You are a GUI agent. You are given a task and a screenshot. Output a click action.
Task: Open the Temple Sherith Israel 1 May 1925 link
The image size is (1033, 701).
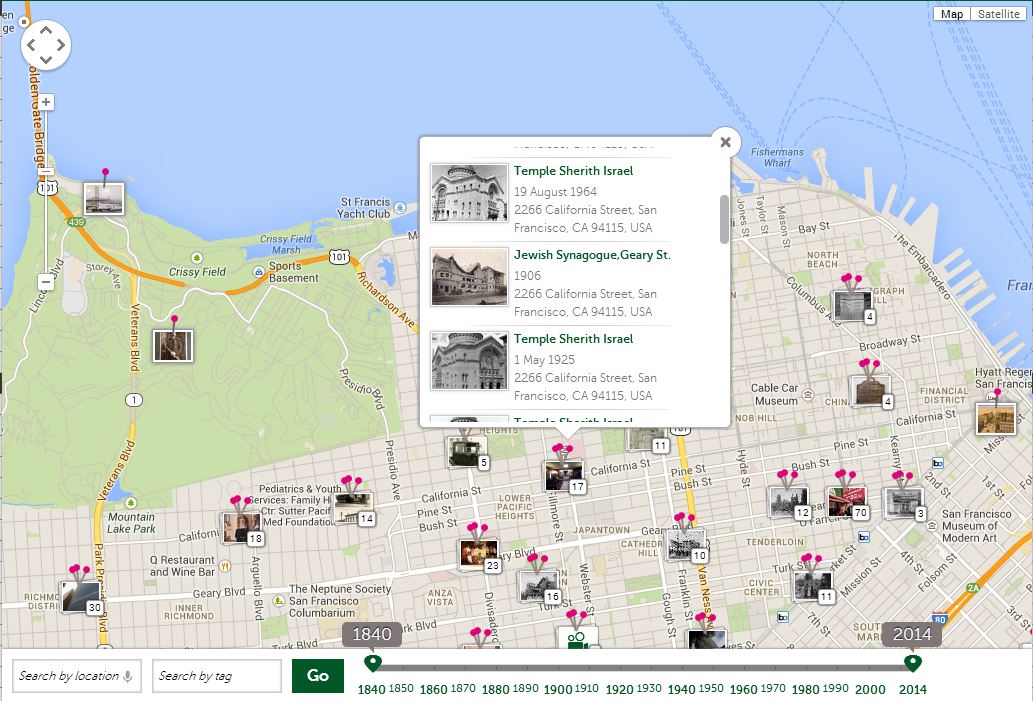(x=573, y=339)
